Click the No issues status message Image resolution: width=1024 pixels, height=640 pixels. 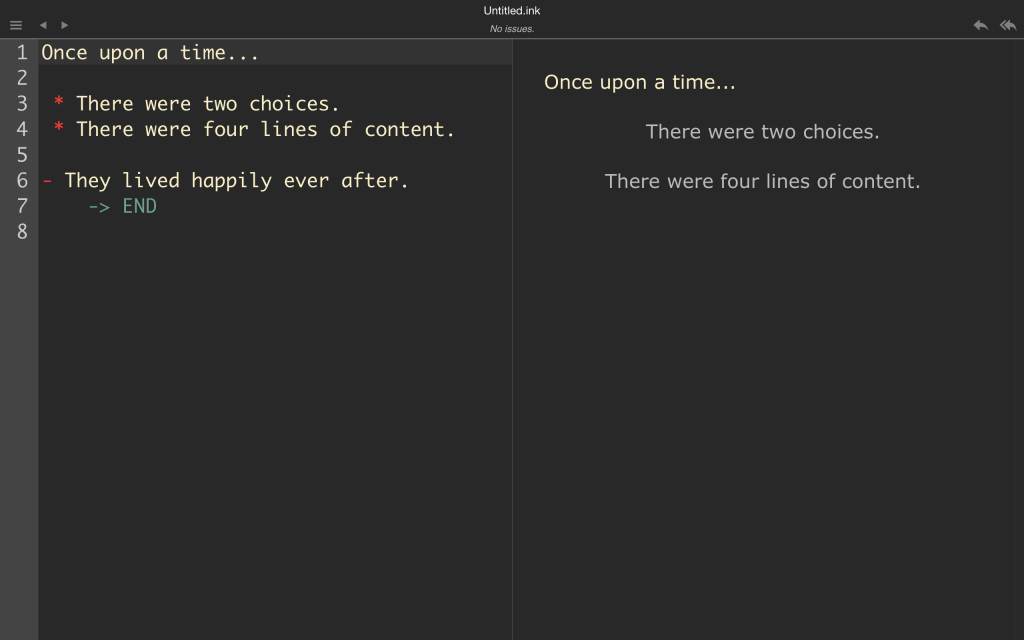click(x=511, y=28)
